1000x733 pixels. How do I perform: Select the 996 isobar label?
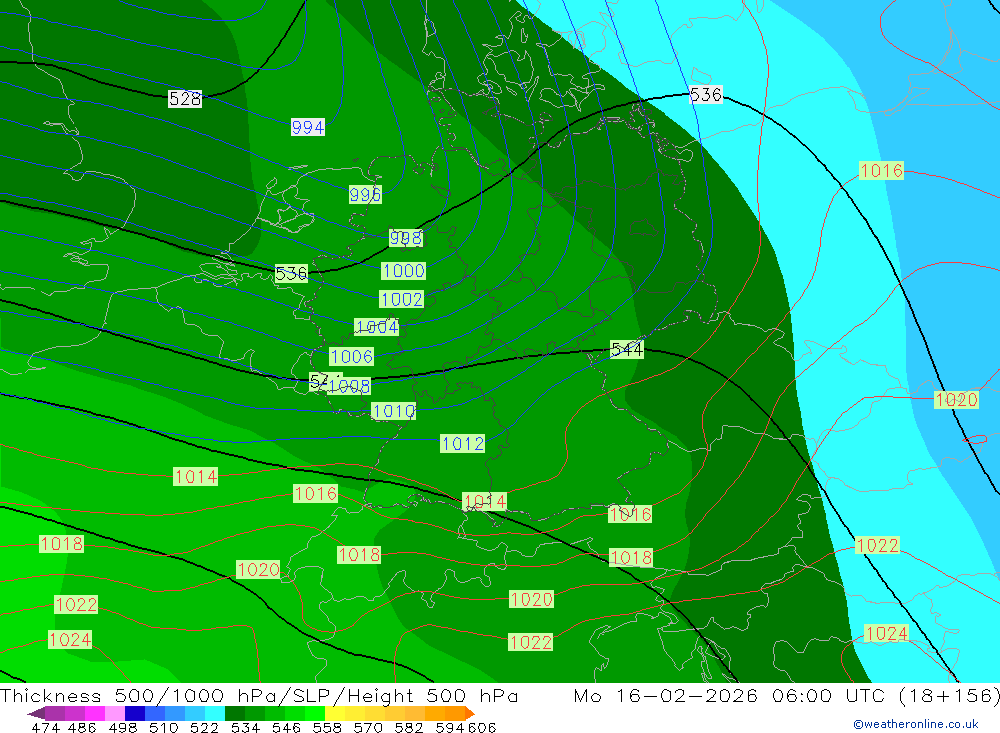(365, 195)
